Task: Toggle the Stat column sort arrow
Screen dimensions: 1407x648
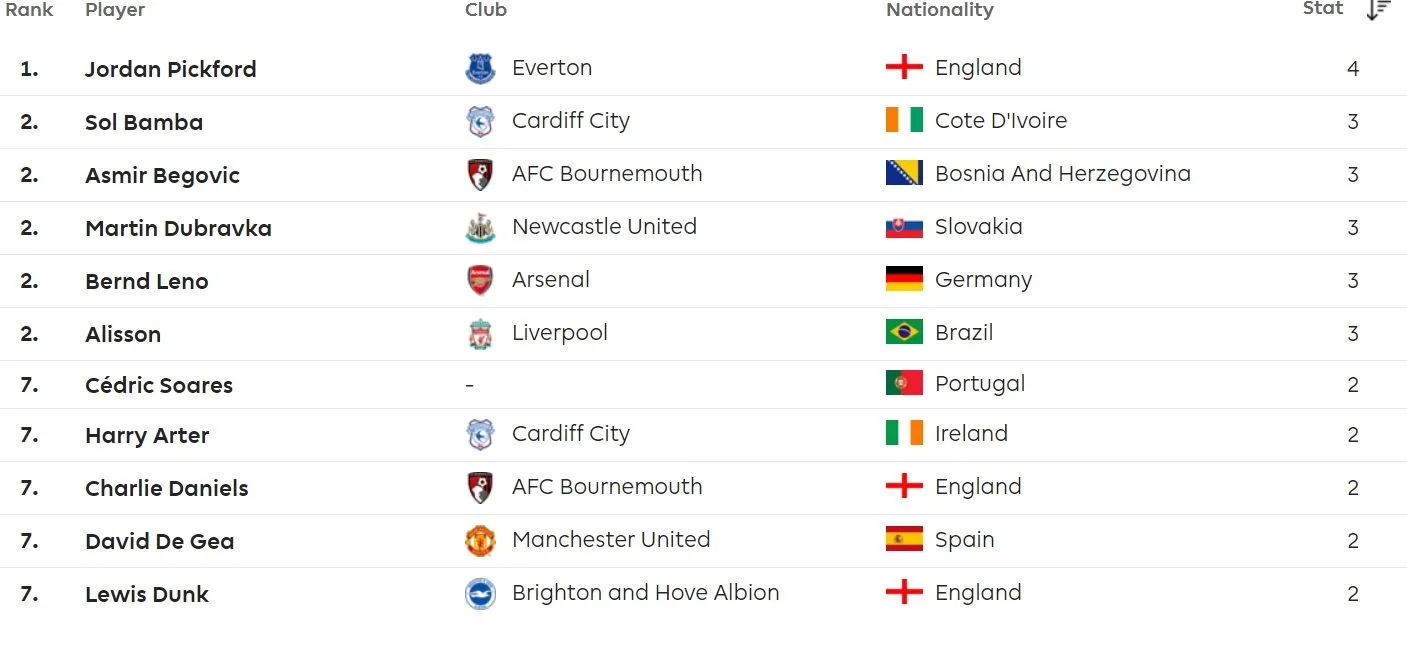Action: (1378, 9)
